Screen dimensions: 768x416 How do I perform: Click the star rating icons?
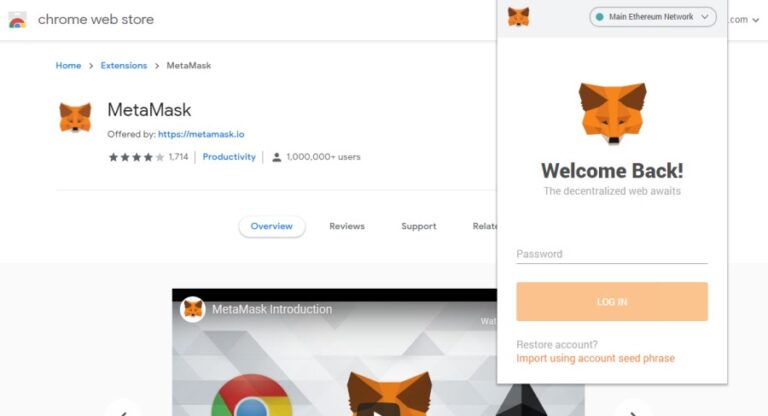(x=136, y=157)
